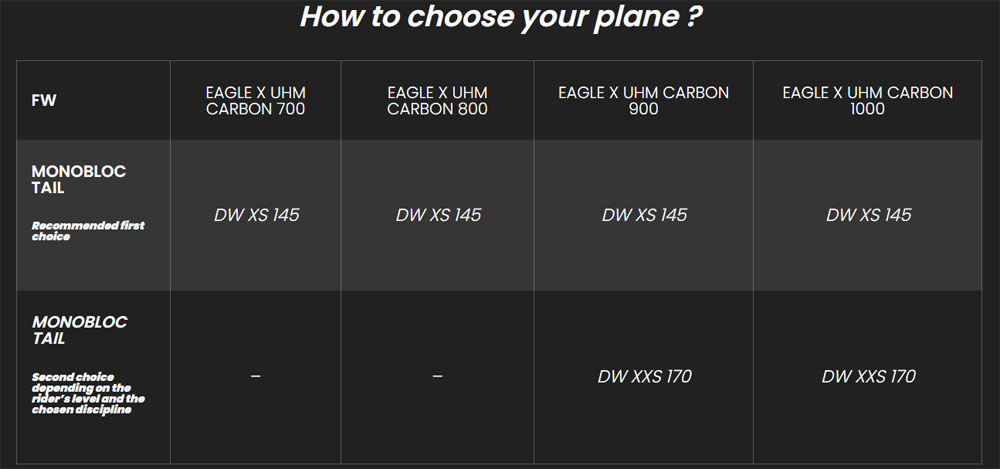Click the EAGLE X UHM CARBON 700 header
Viewport: 1000px width, 469px height.
tap(256, 101)
